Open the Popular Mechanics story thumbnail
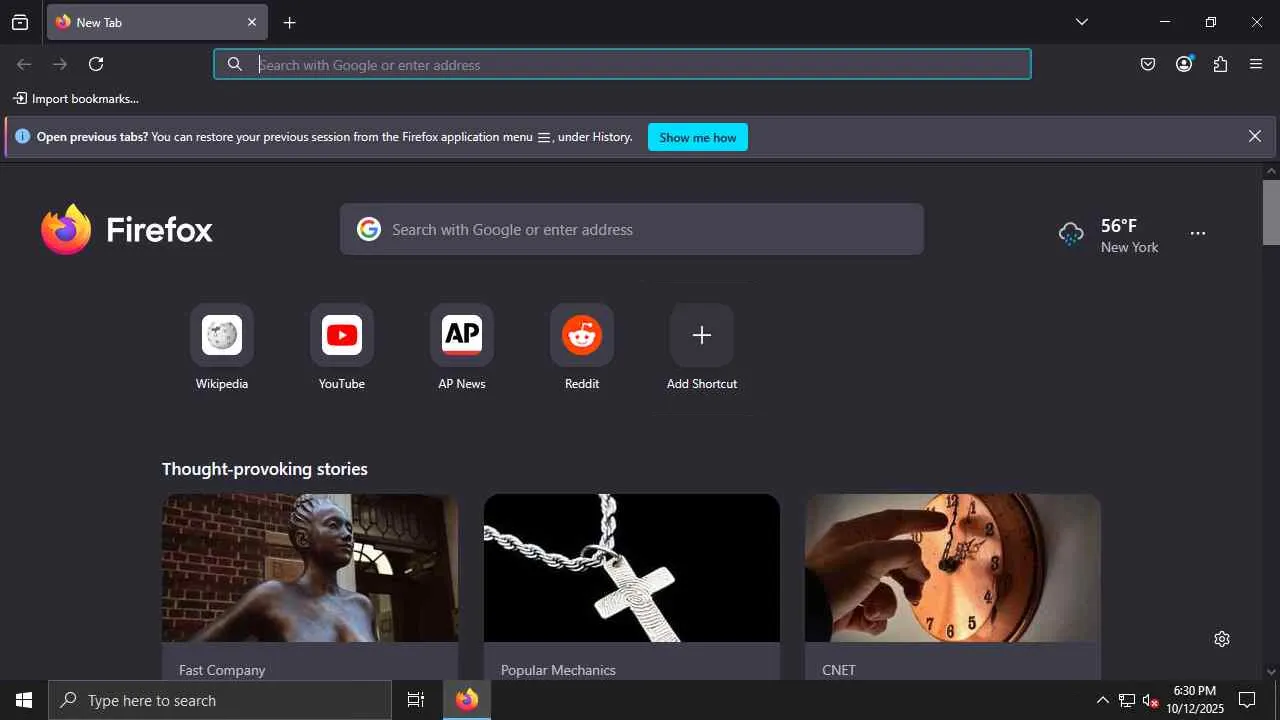1280x720 pixels. point(632,568)
